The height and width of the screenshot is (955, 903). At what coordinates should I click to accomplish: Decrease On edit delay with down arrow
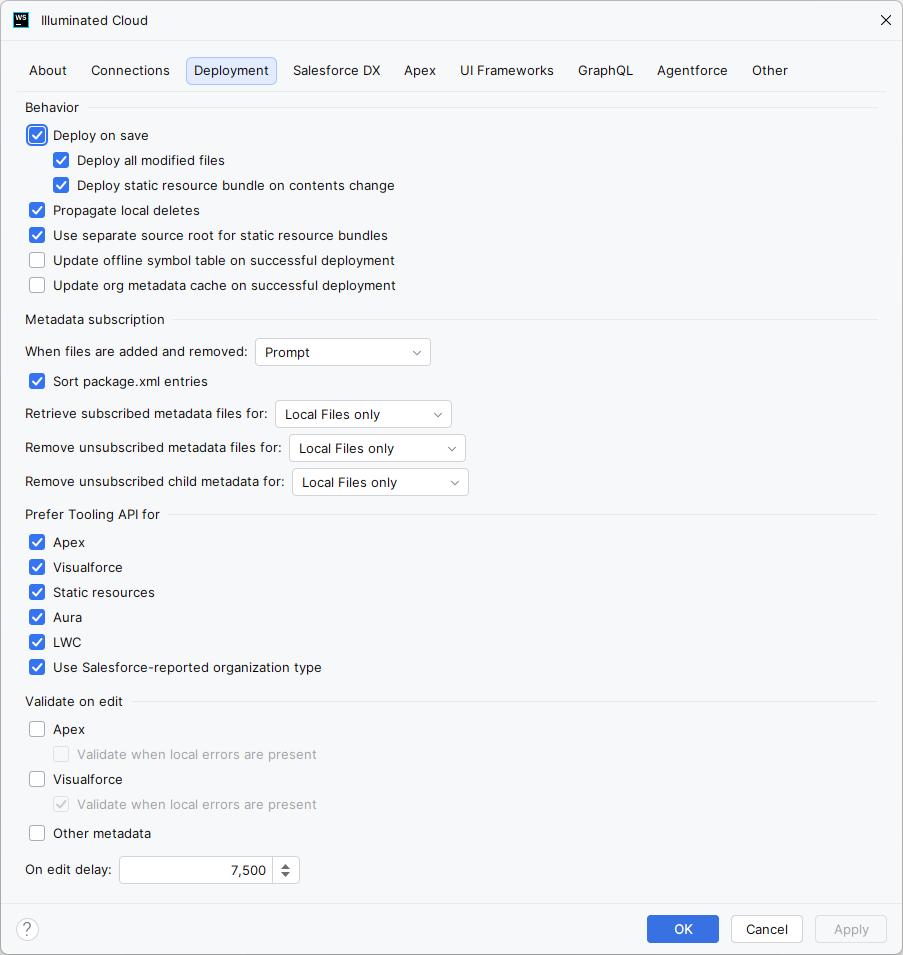286,875
